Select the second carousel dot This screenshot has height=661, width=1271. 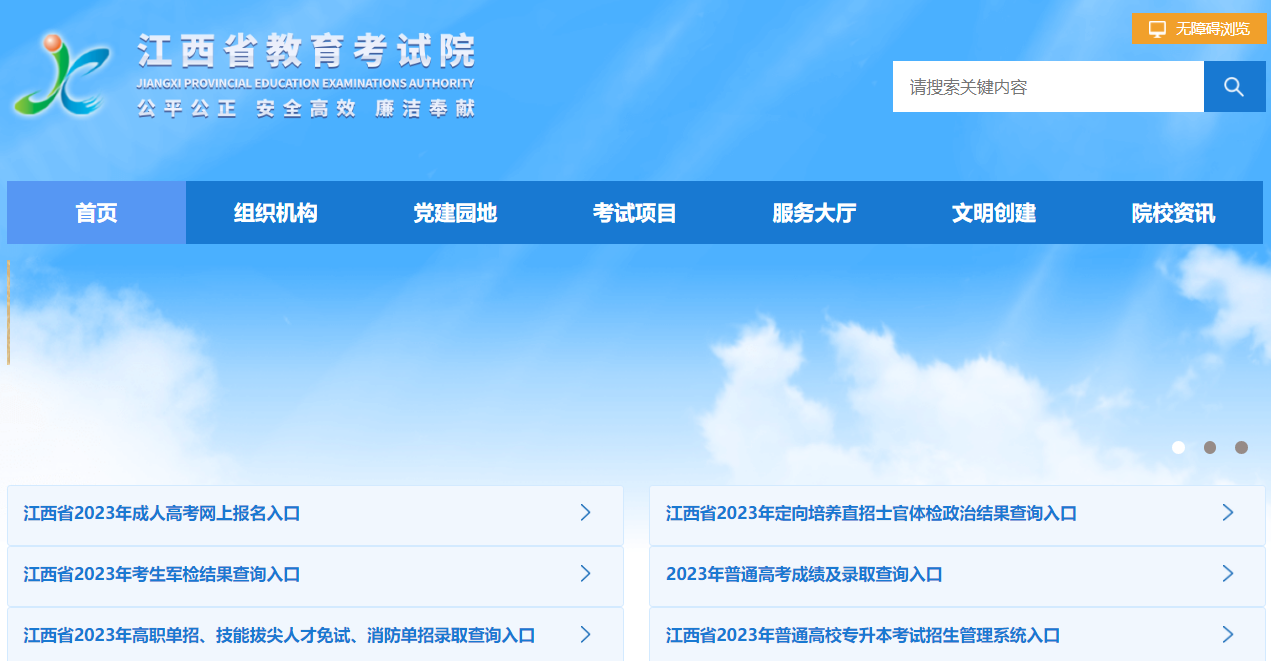tap(1210, 447)
